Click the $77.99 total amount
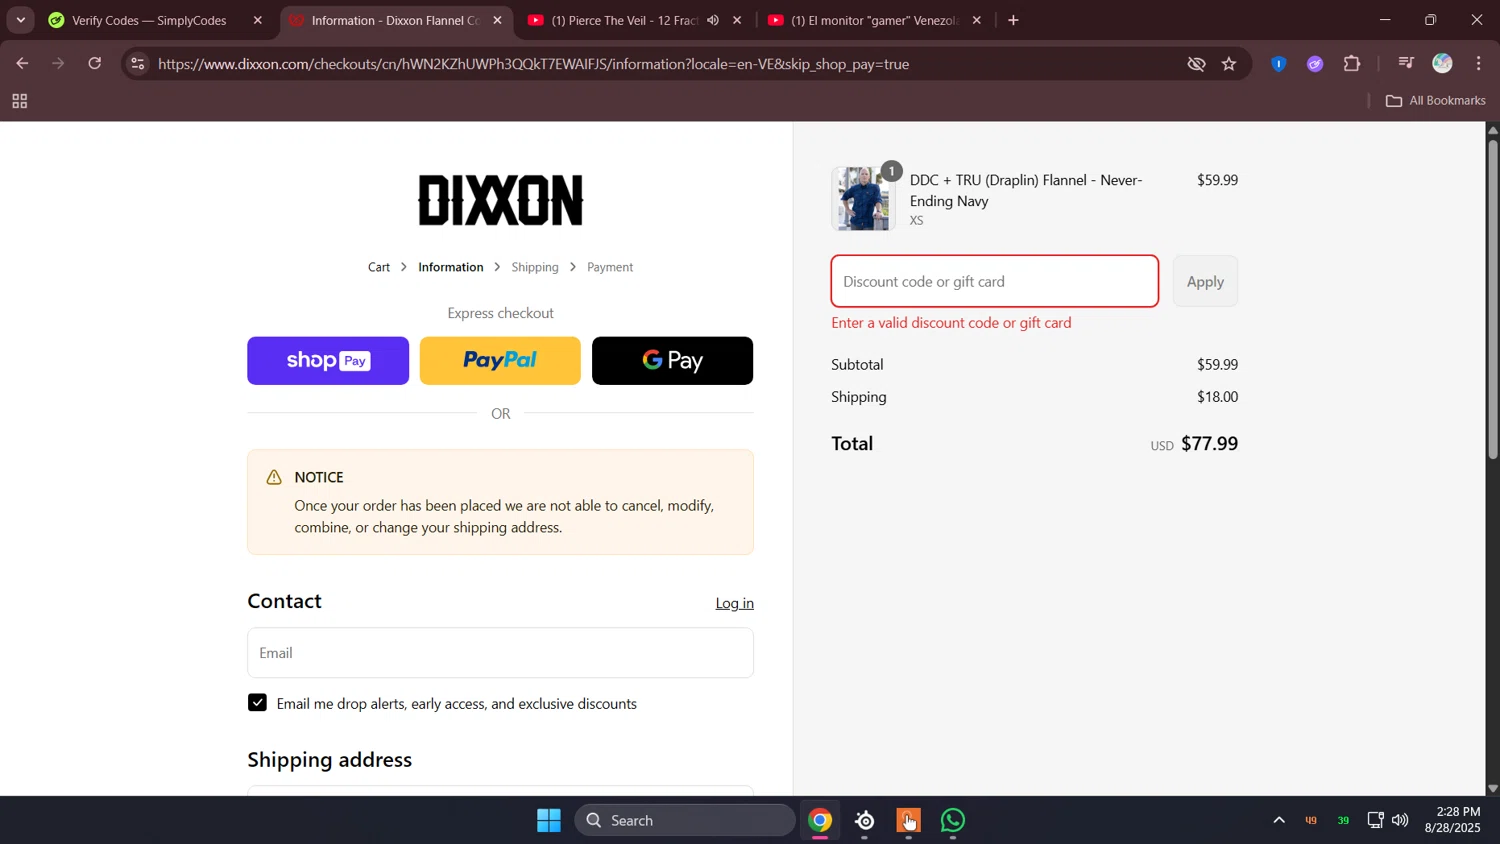 click(1209, 444)
